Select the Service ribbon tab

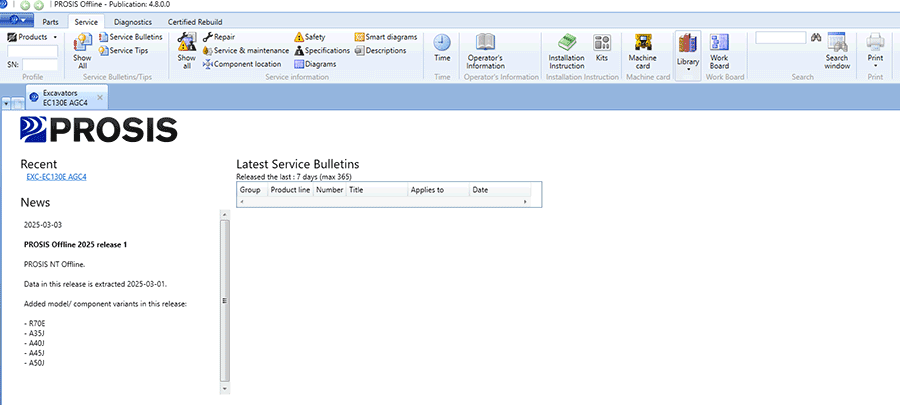tap(86, 22)
